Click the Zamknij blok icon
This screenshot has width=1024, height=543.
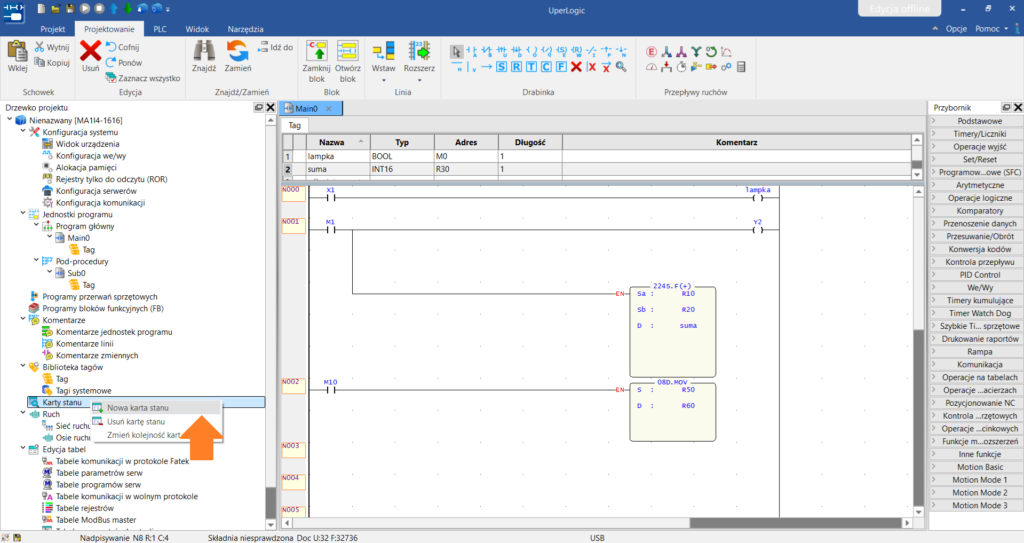coord(317,52)
